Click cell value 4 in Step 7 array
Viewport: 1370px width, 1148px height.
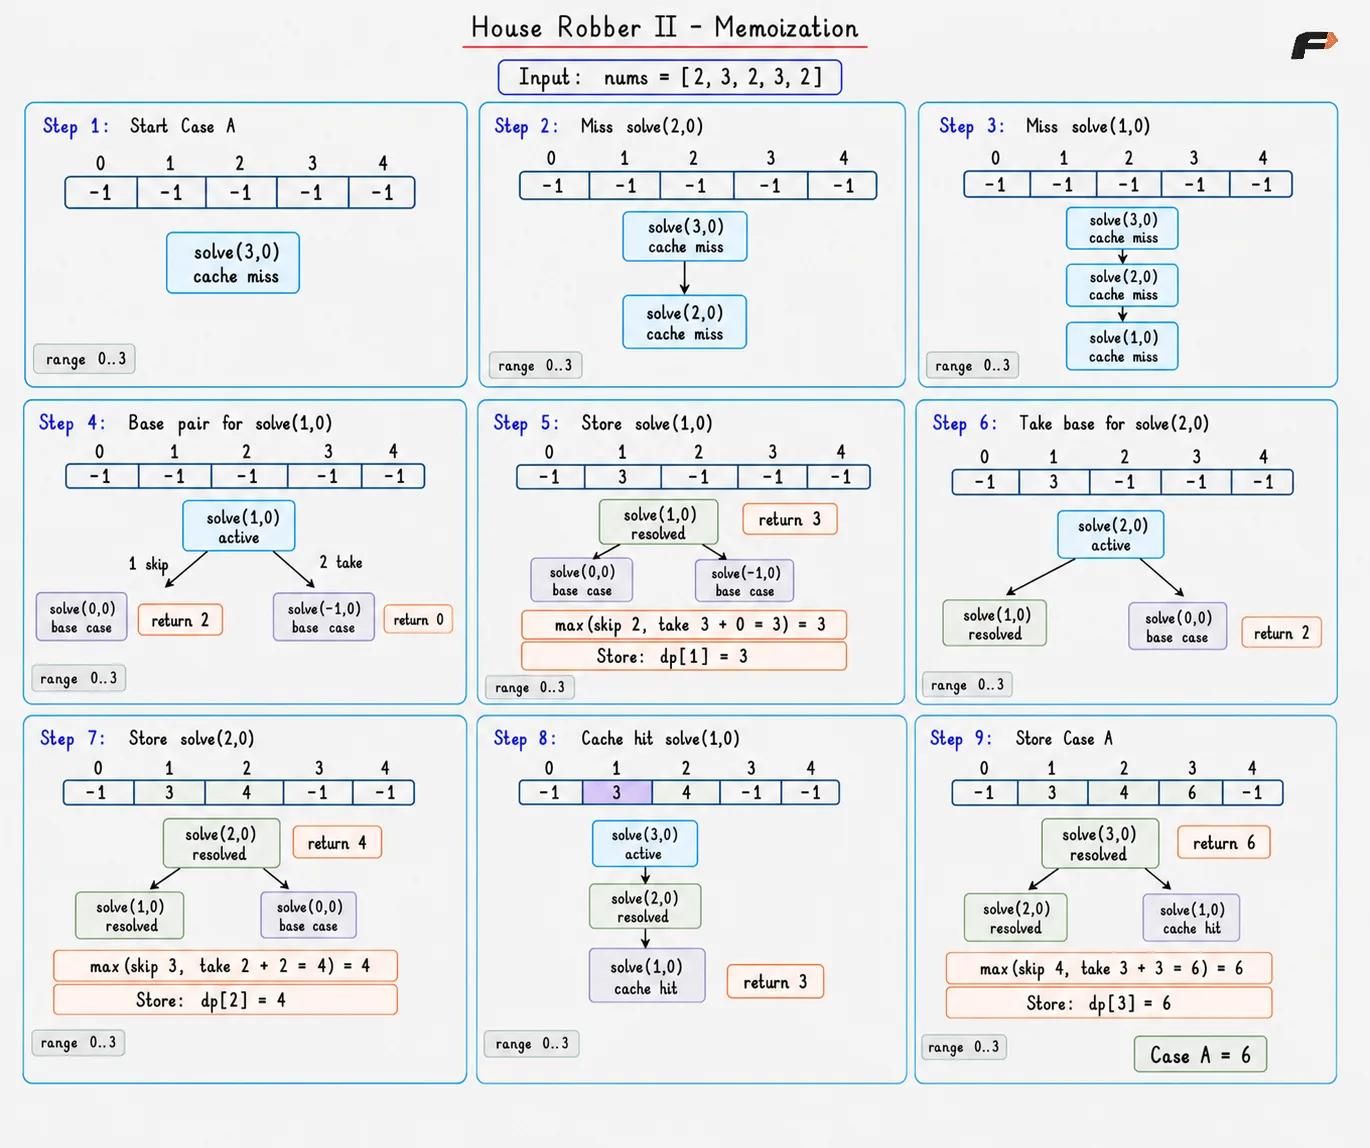point(246,792)
